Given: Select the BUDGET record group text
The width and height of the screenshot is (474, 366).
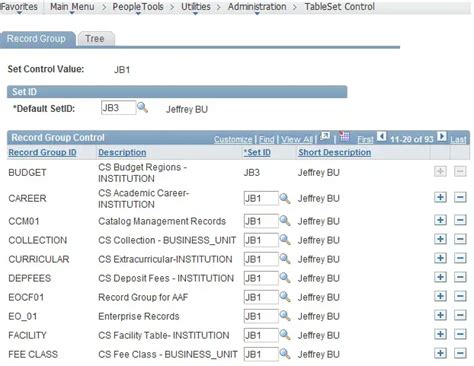Looking at the screenshot, I should [x=27, y=172].
